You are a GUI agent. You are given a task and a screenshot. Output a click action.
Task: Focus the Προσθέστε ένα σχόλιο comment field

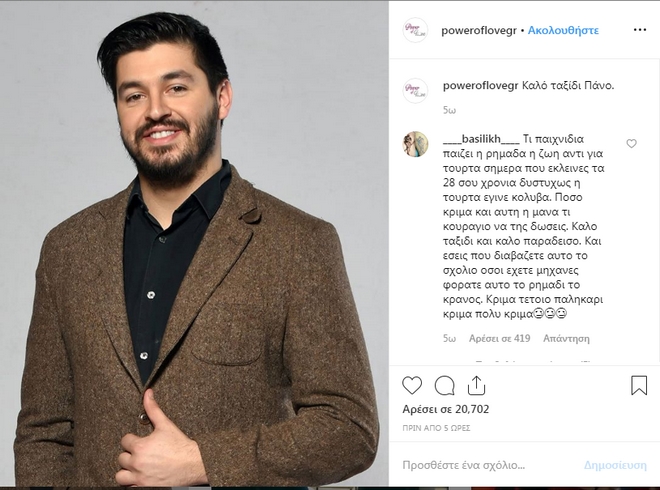pos(488,465)
